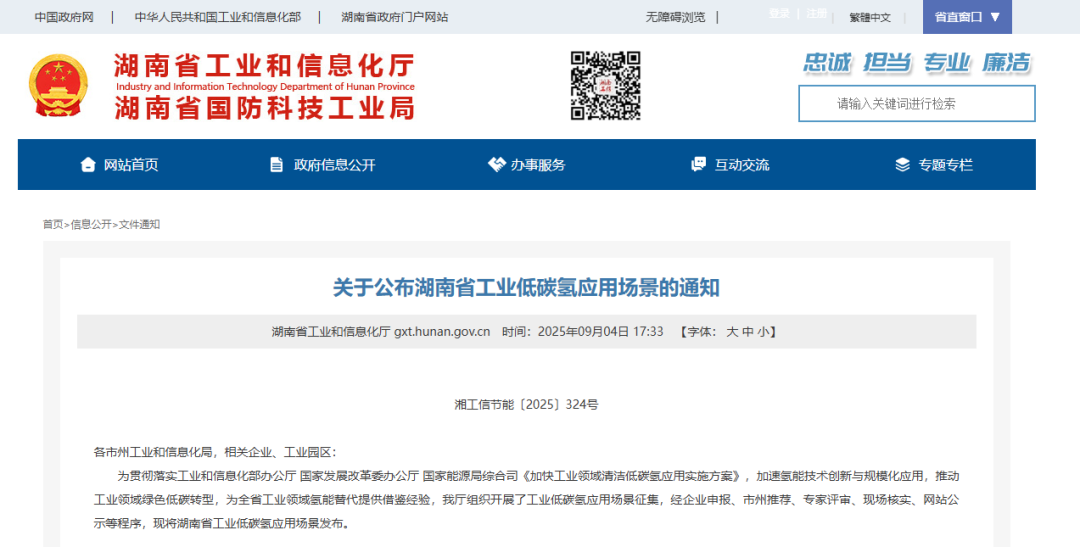Click the handshake icon beside 办事服务
This screenshot has height=547, width=1080.
[496, 165]
